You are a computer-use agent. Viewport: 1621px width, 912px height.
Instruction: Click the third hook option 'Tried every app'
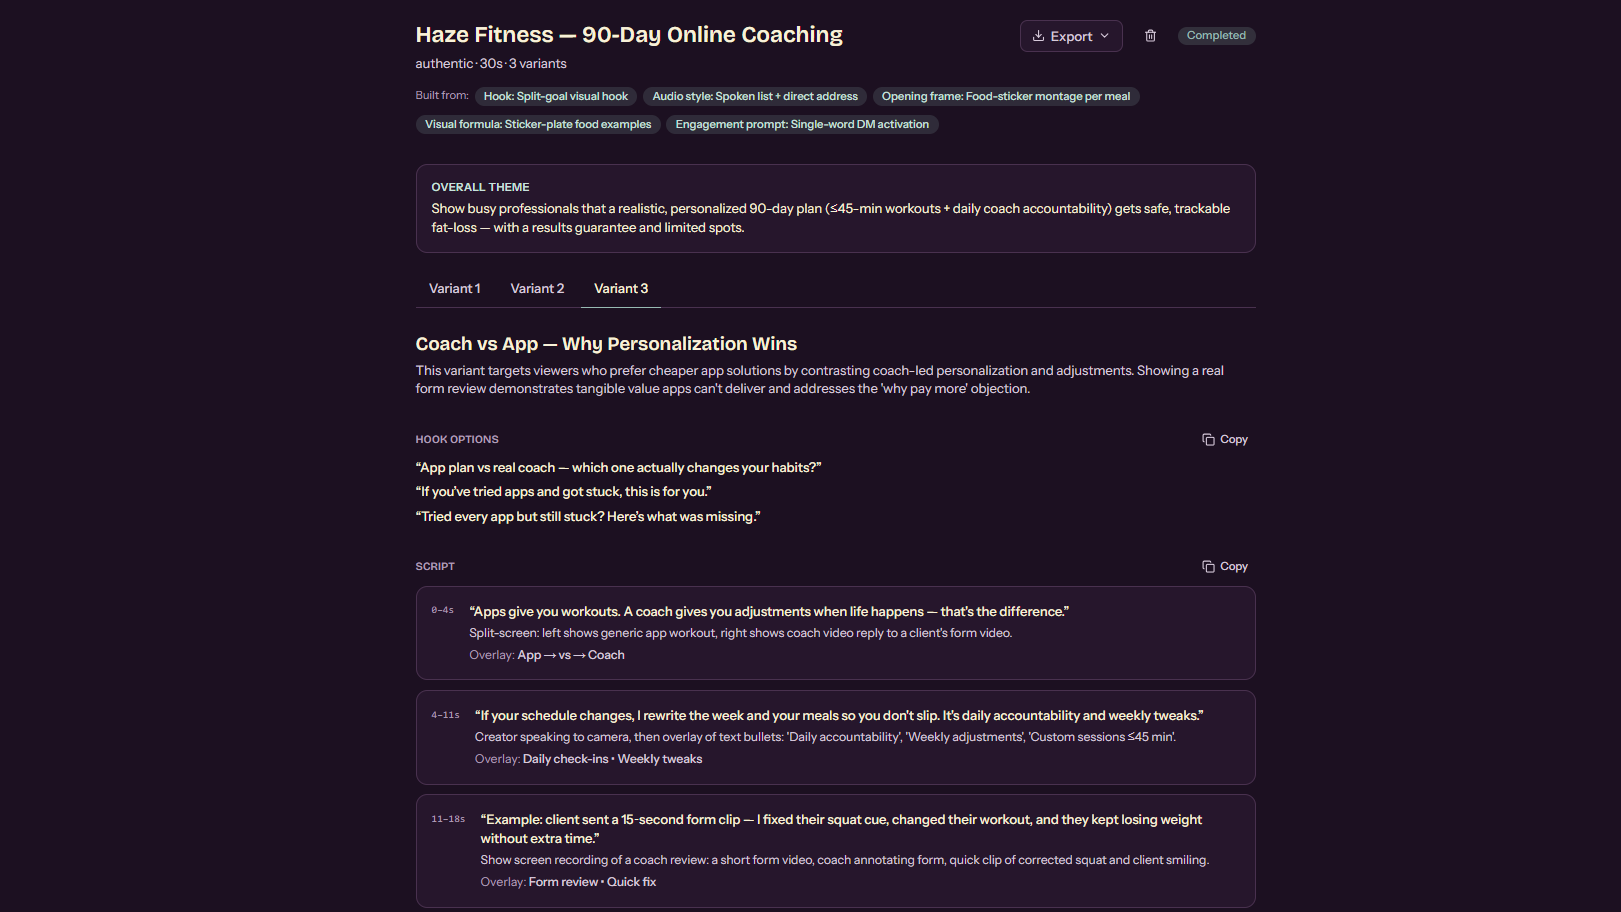coord(588,517)
